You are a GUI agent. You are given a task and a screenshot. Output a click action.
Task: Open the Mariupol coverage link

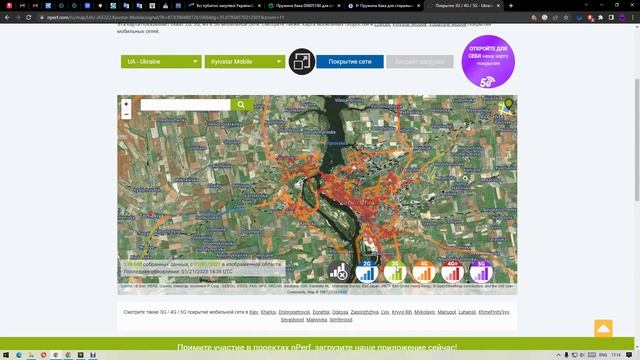pos(447,312)
